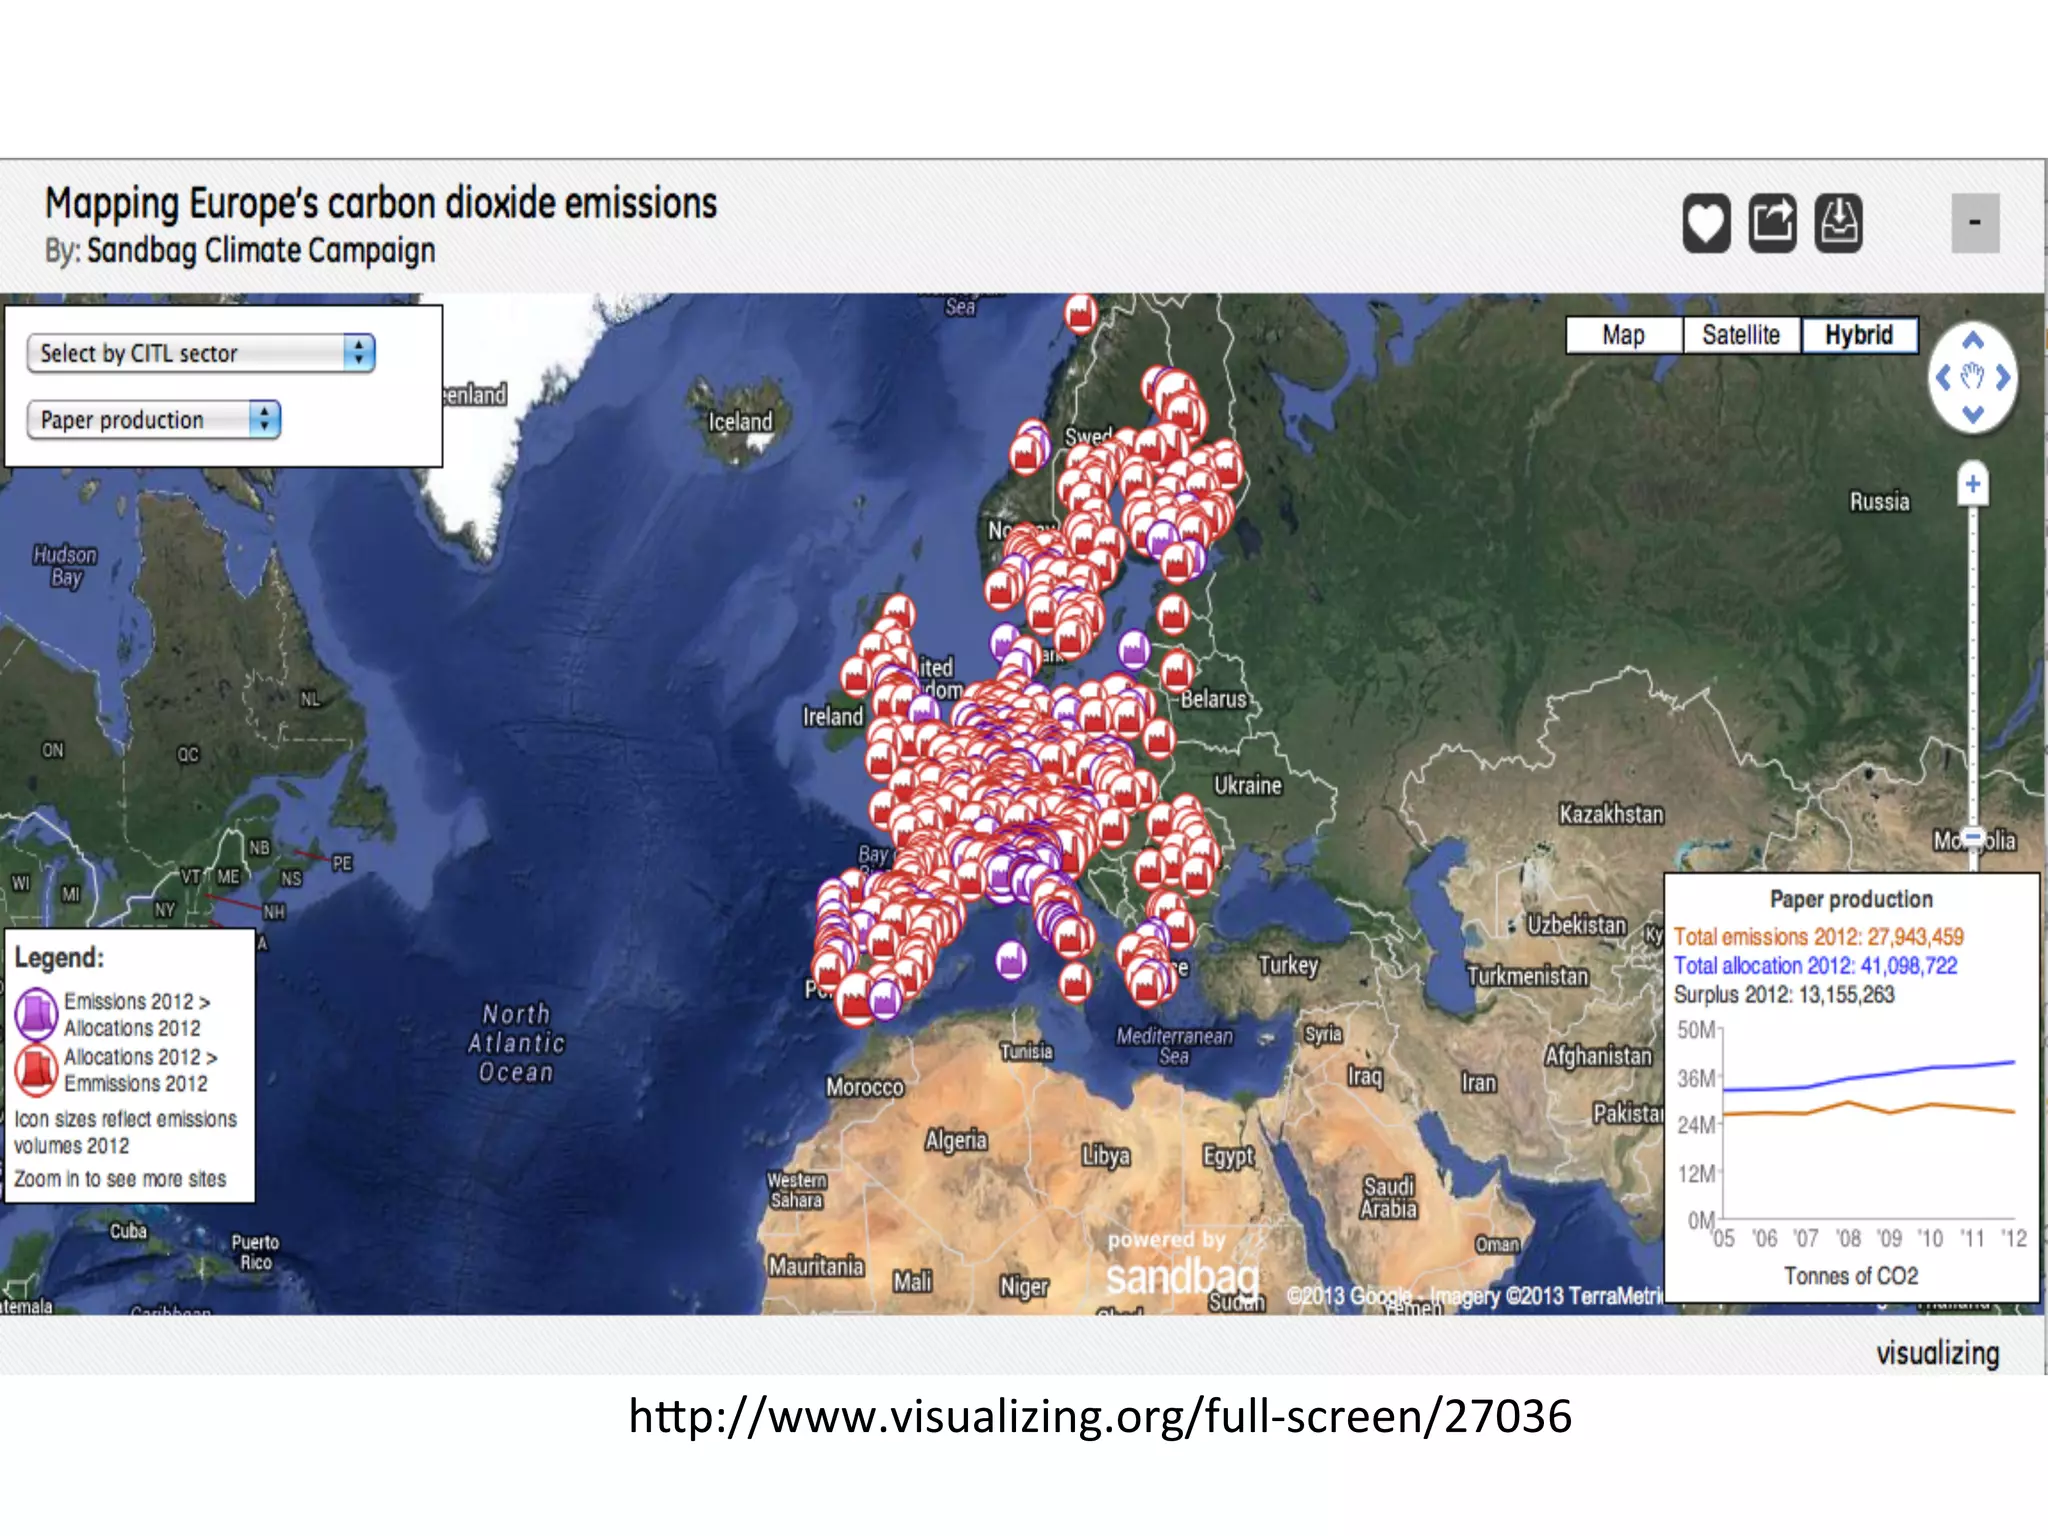Open the Paper production dropdown
Screen dimensions: 2048x1536
point(154,420)
